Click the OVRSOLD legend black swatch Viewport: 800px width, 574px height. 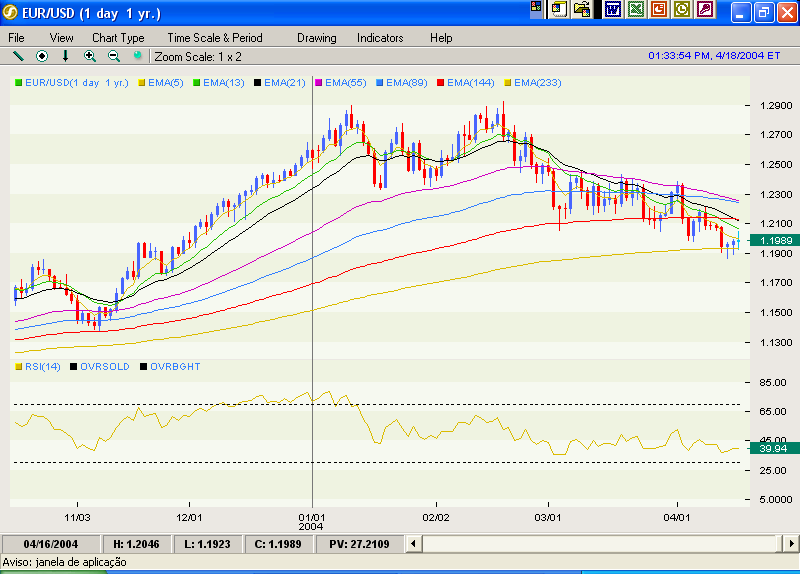[x=73, y=366]
